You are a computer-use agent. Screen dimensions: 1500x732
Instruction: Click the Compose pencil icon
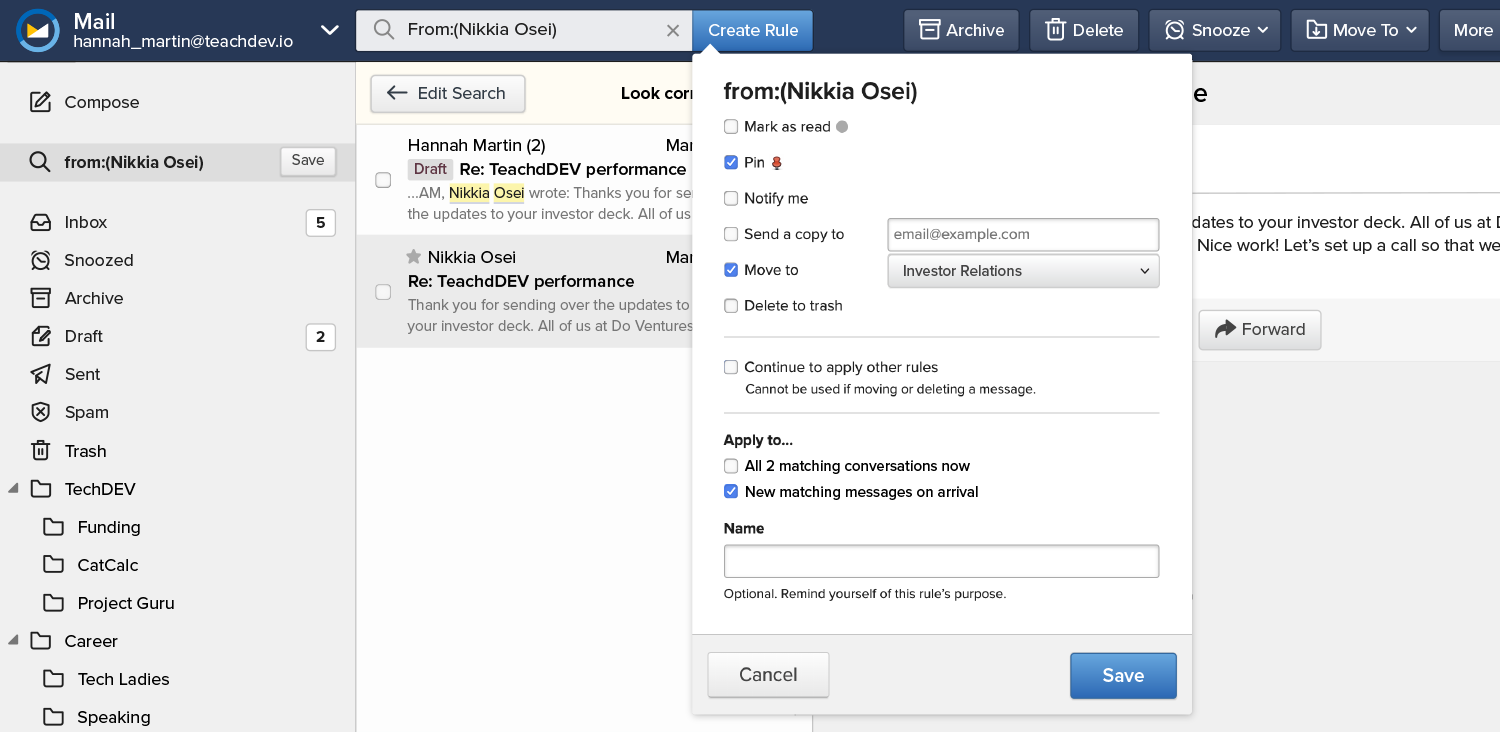(40, 102)
